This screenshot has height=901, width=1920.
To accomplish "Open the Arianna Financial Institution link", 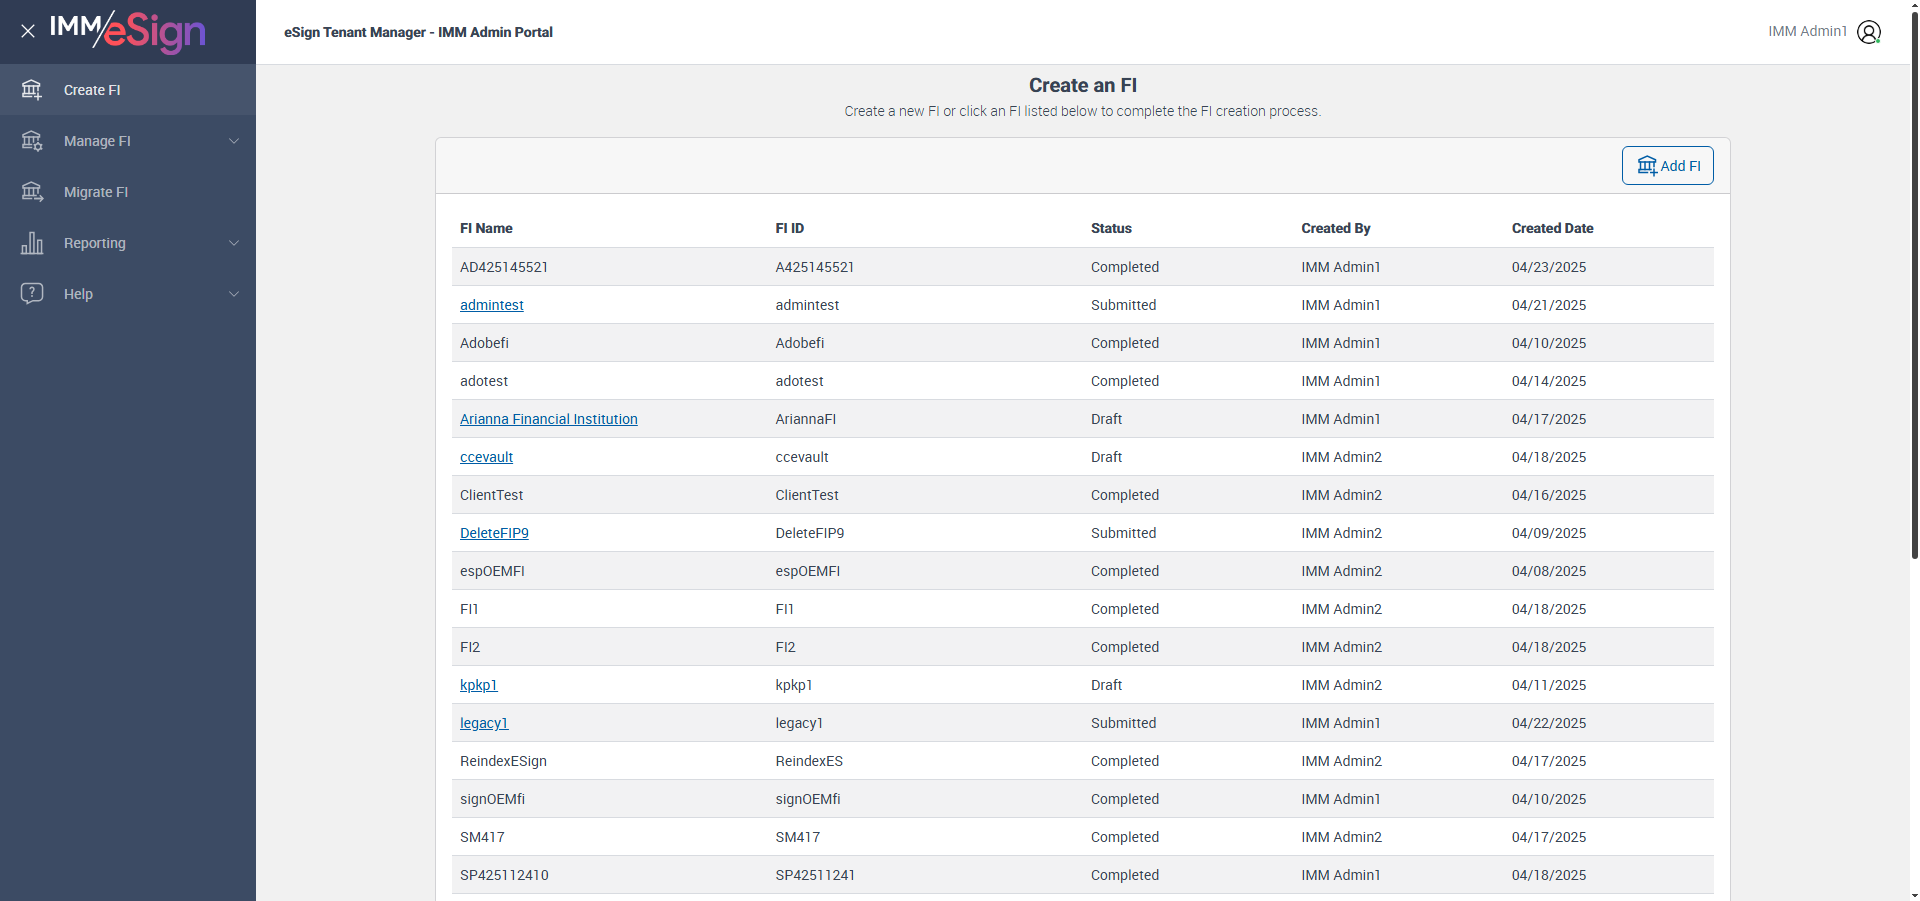I will point(548,419).
